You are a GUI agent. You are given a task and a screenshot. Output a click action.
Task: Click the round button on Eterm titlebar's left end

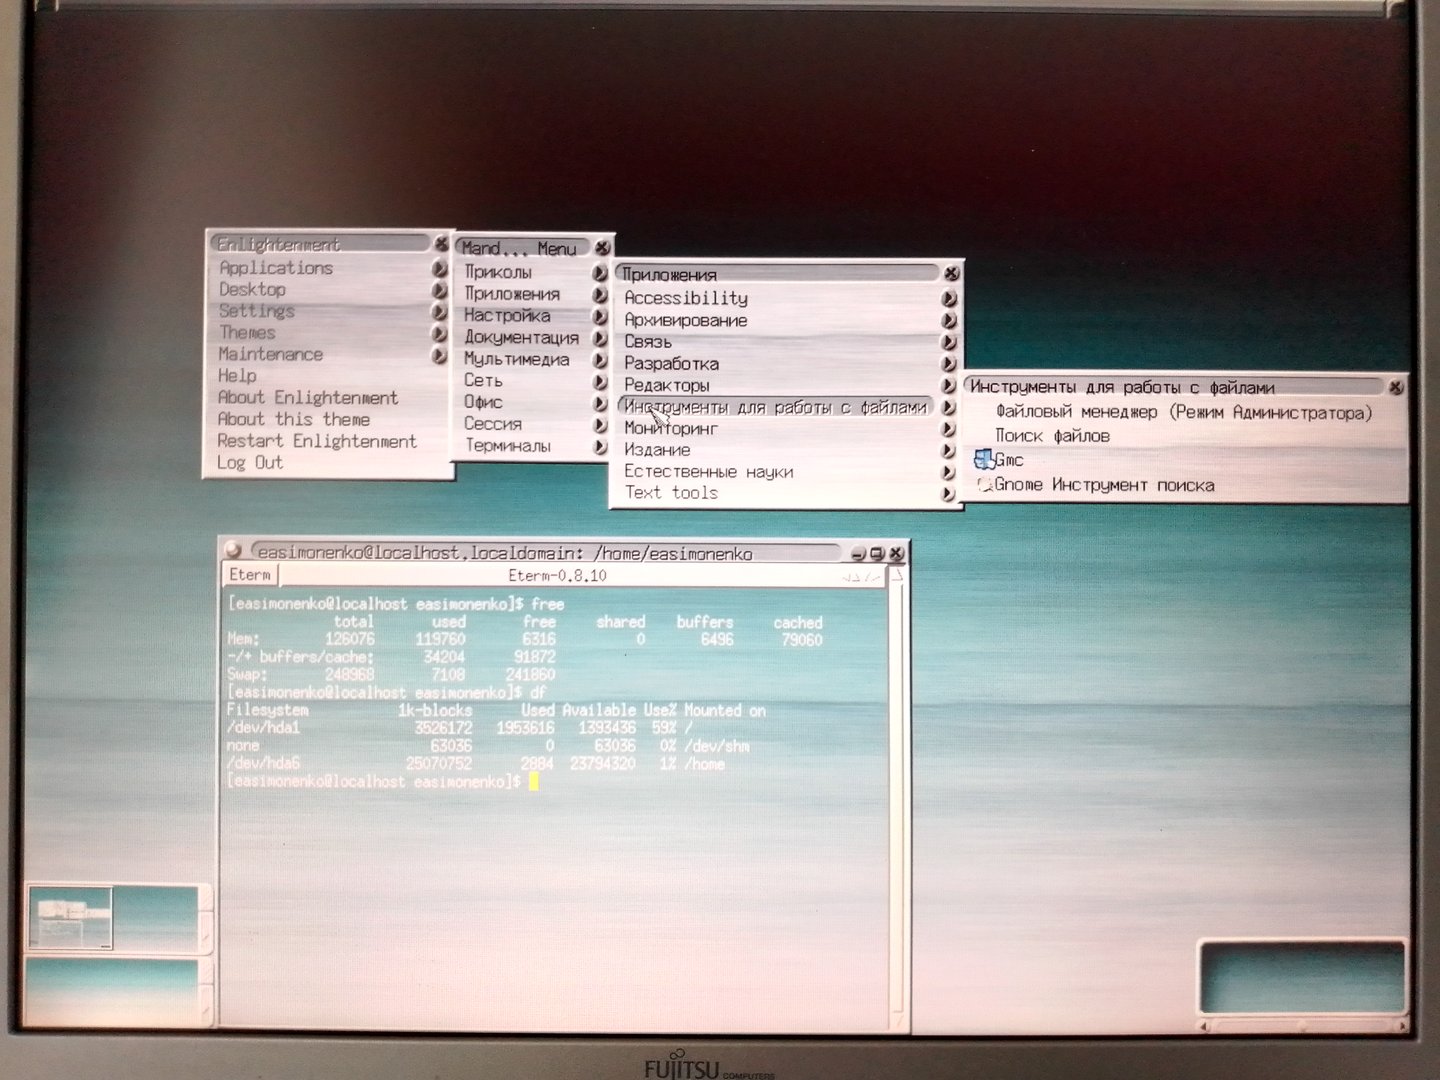point(233,550)
